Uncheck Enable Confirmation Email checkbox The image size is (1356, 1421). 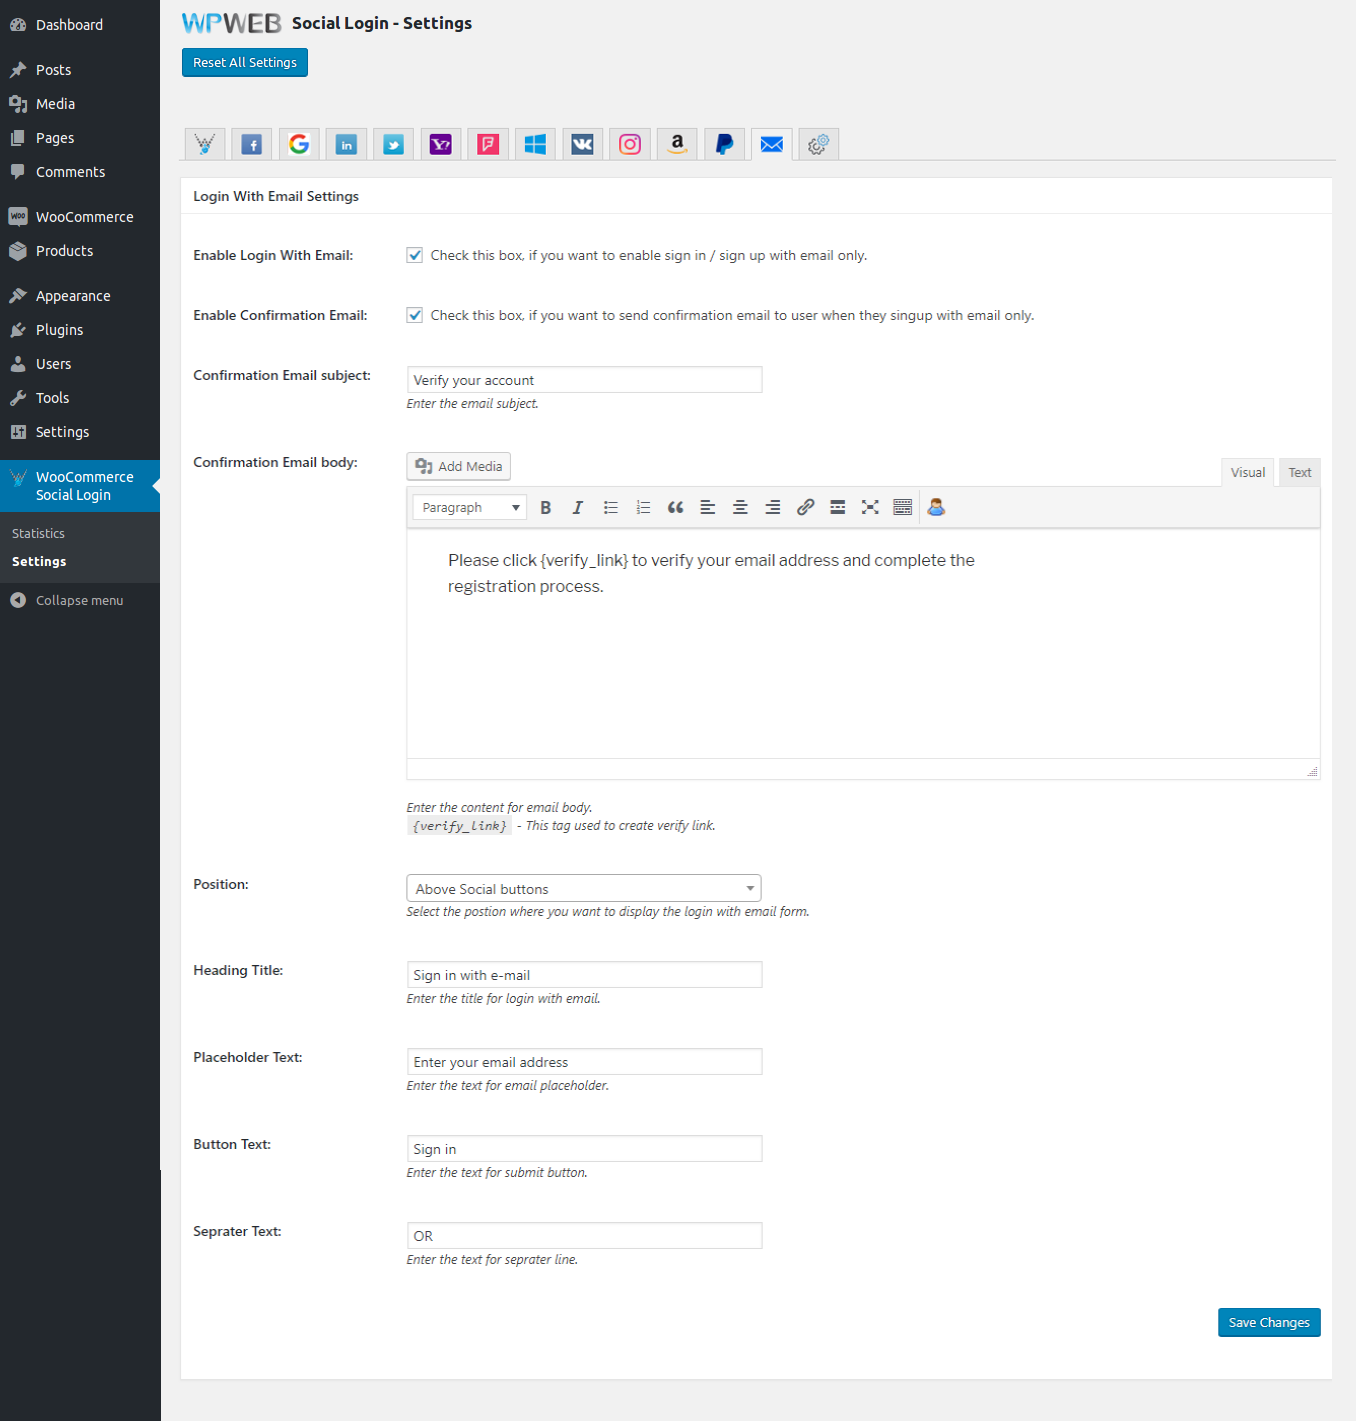[x=415, y=315]
